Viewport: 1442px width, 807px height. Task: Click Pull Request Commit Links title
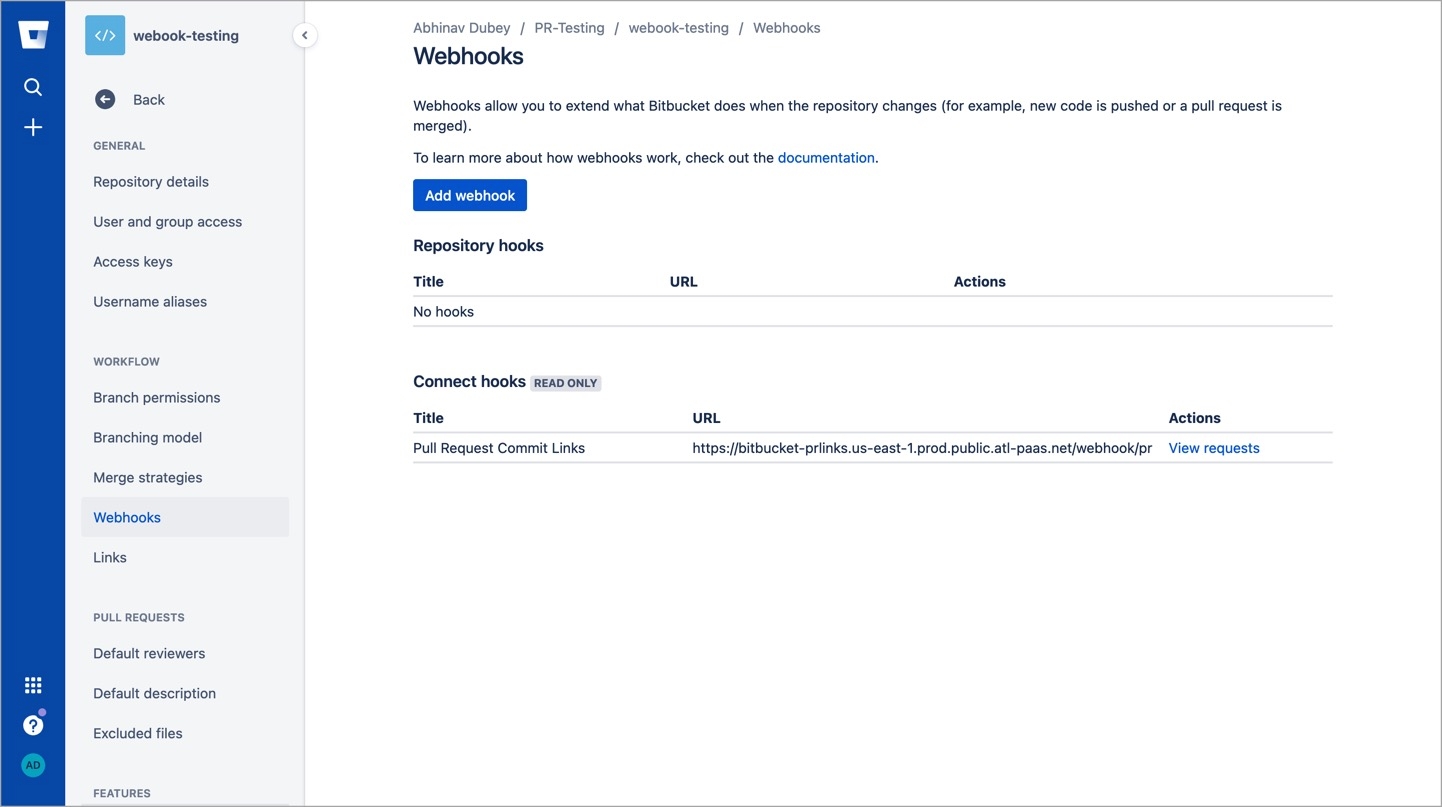[x=499, y=448]
